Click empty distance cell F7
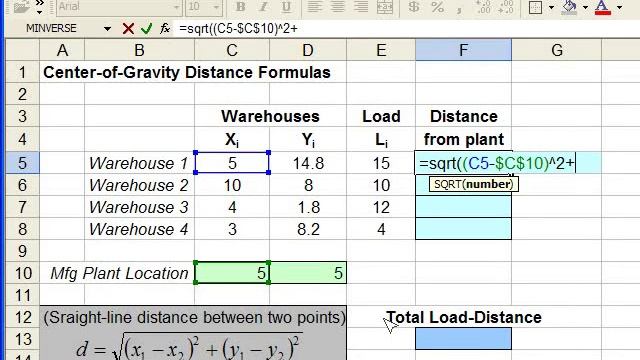This screenshot has height=360, width=640. click(x=463, y=207)
